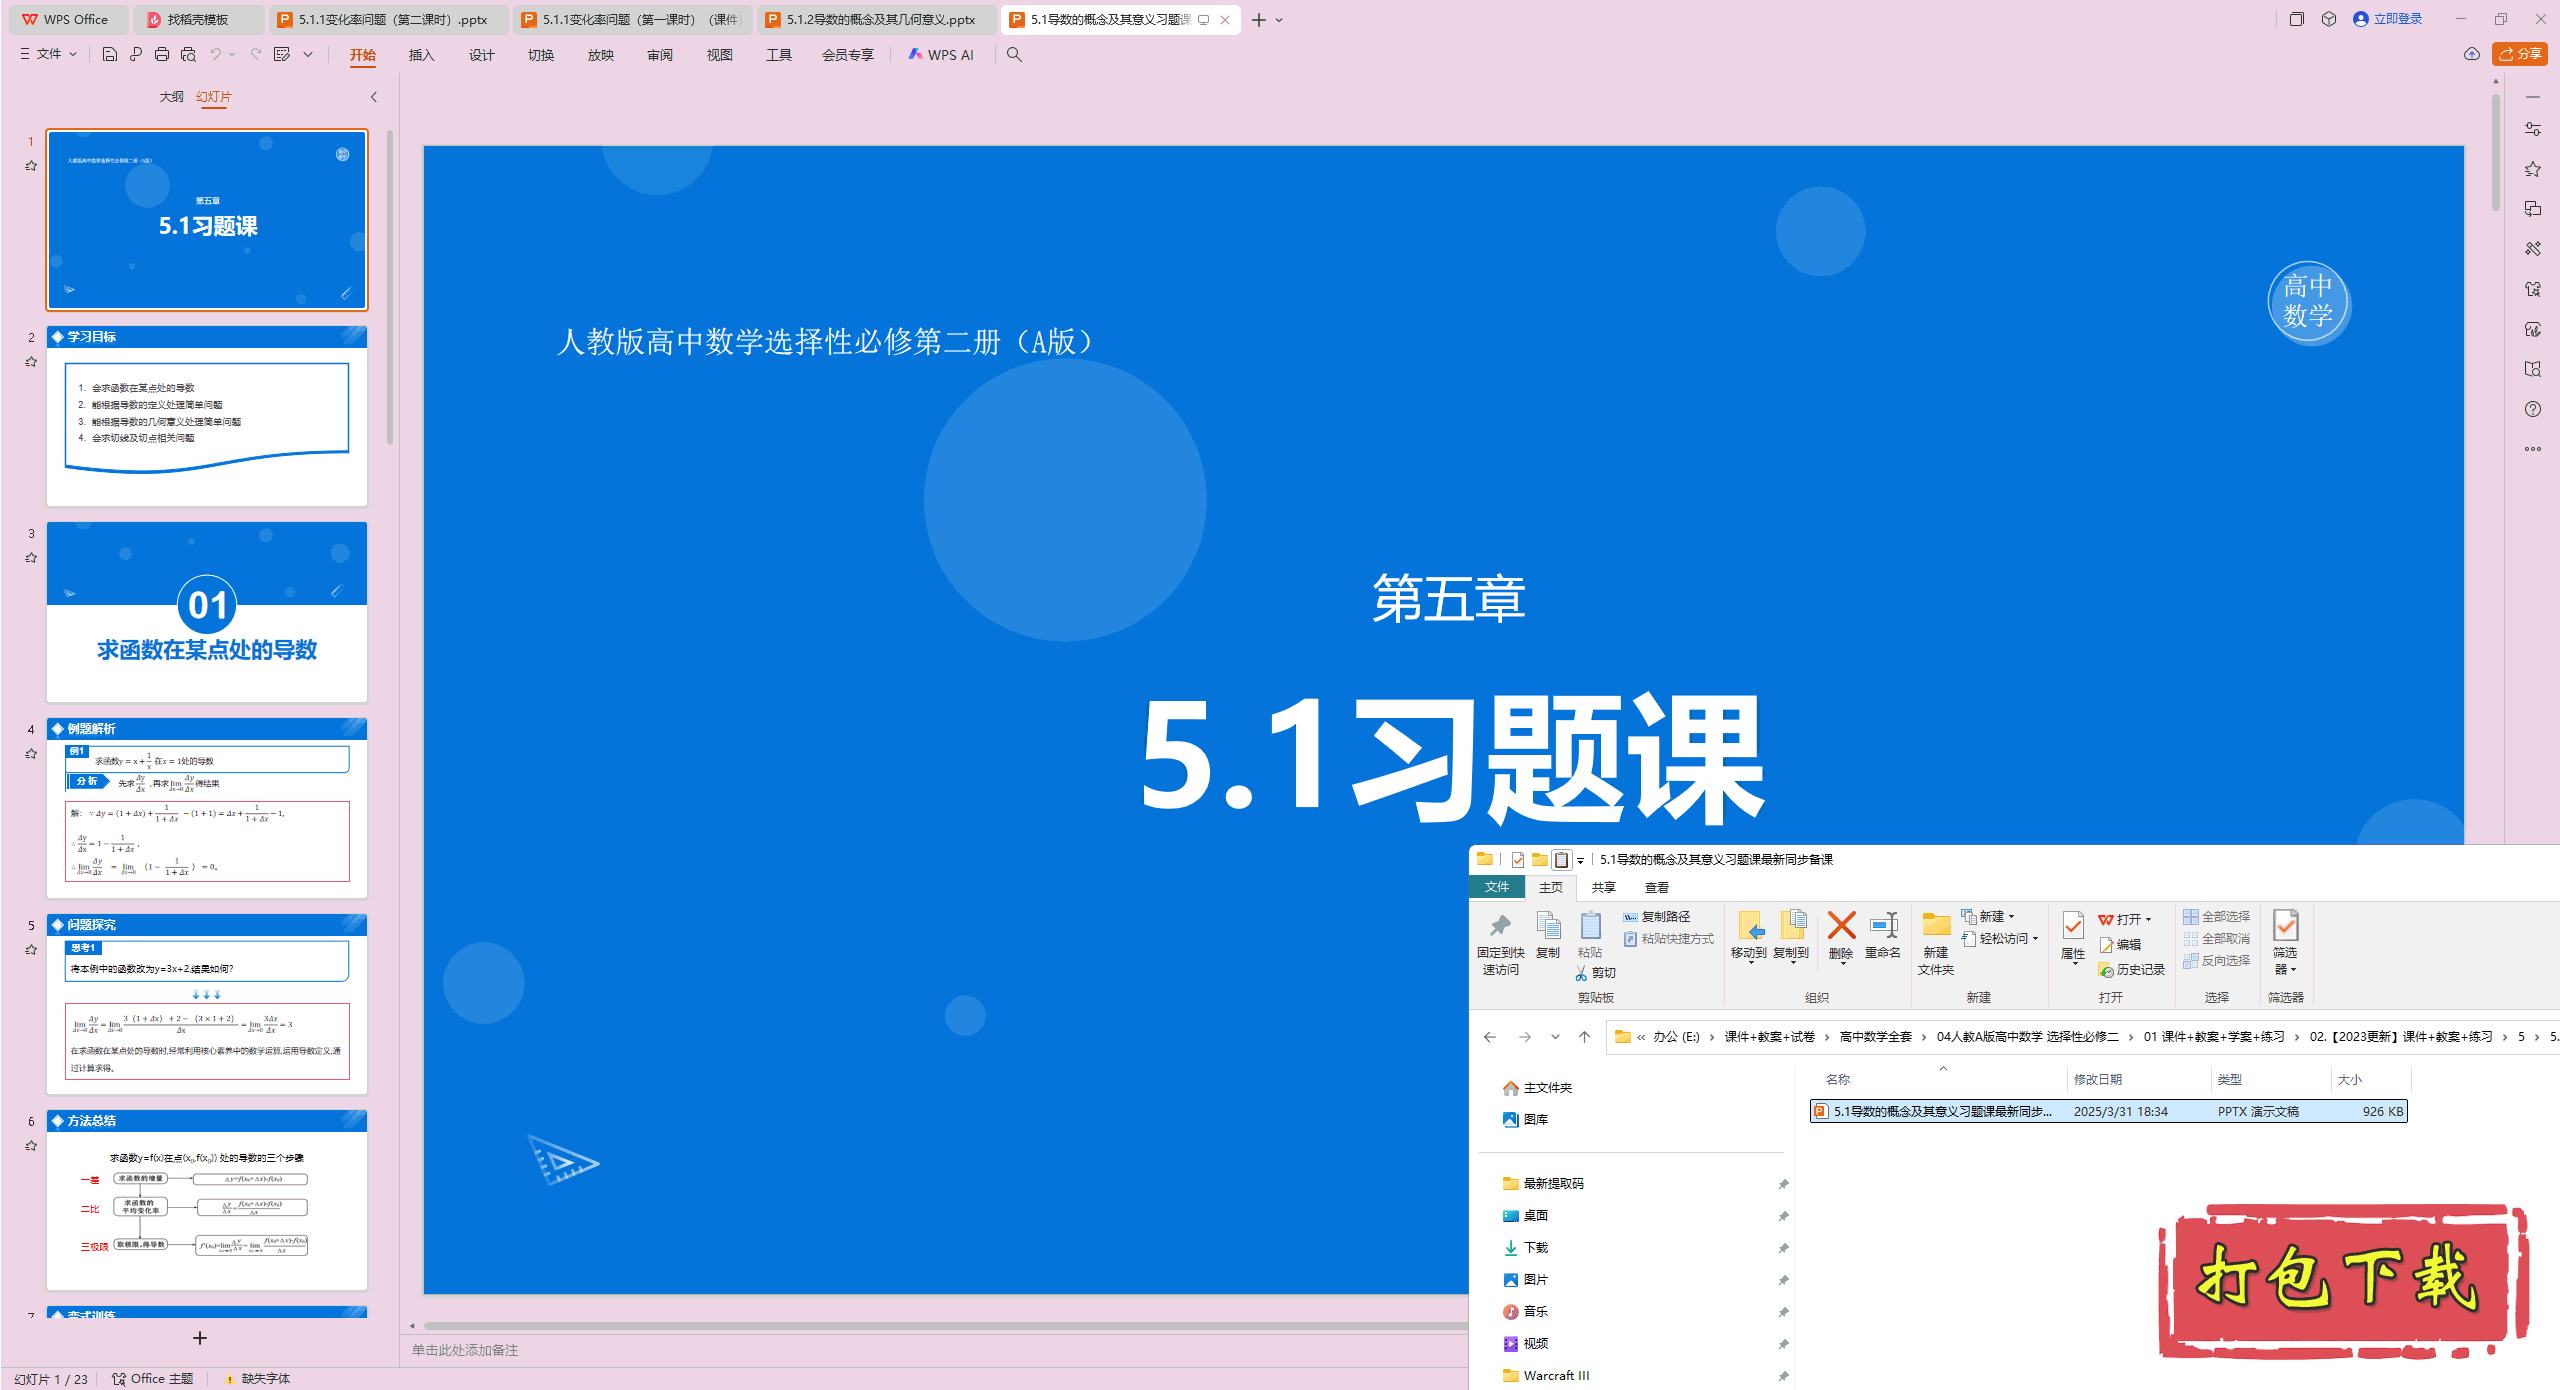Switch to the 放映 ribbon tab
Image resolution: width=2560 pixels, height=1390 pixels.
click(x=601, y=55)
